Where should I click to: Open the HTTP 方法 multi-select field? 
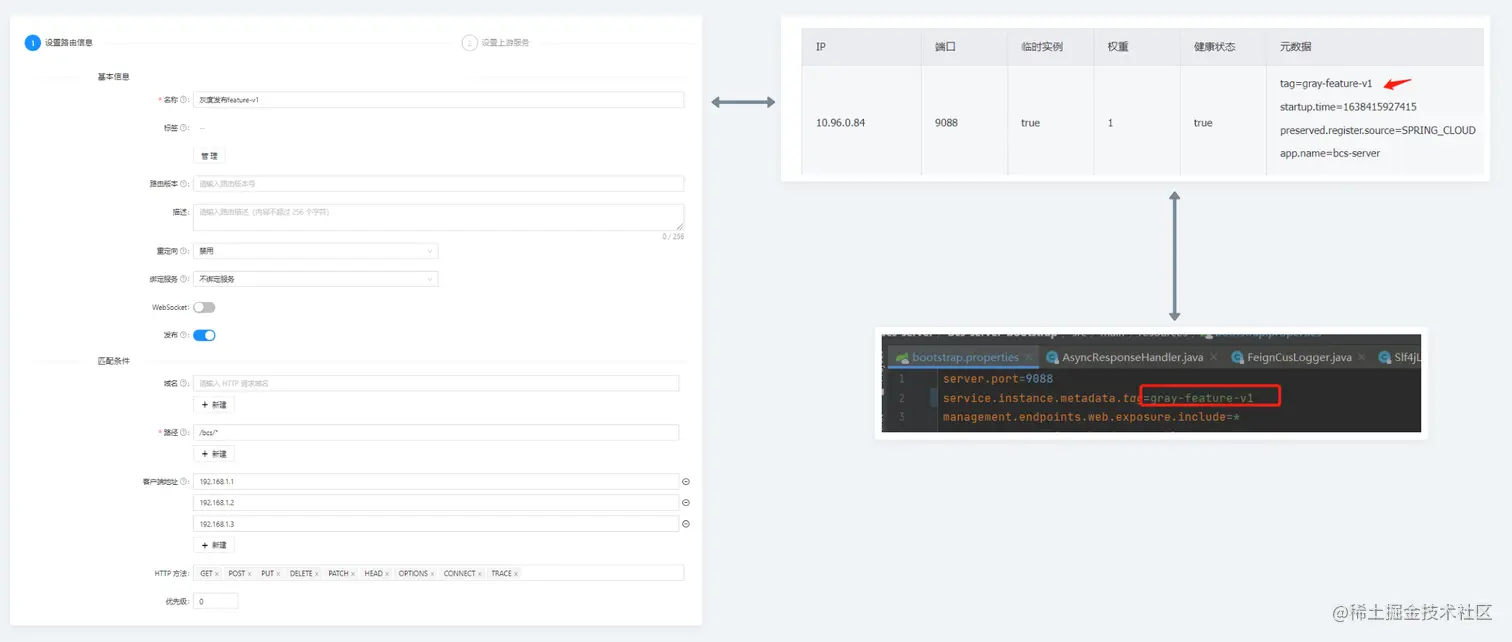[438, 573]
